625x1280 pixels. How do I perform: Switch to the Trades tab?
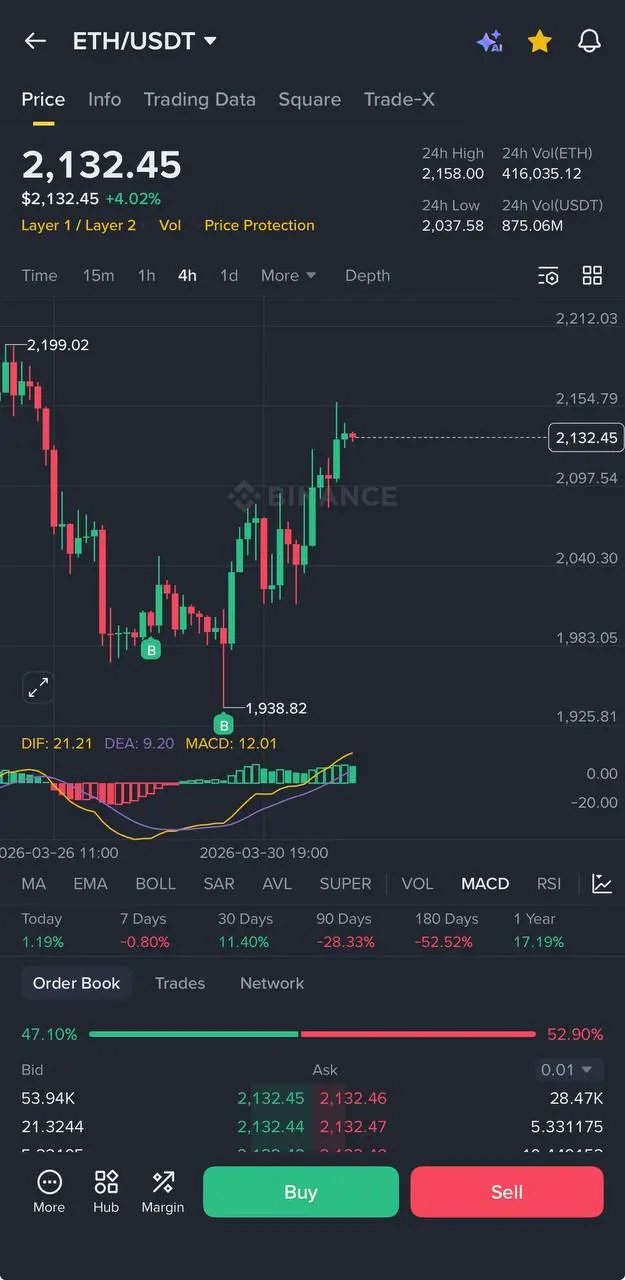click(x=180, y=983)
